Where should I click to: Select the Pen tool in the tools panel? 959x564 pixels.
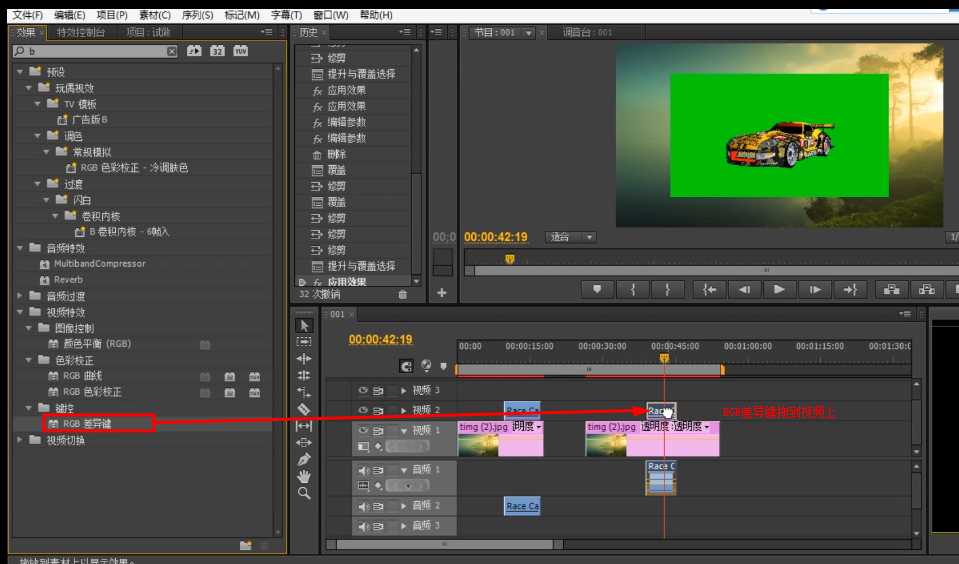click(304, 459)
